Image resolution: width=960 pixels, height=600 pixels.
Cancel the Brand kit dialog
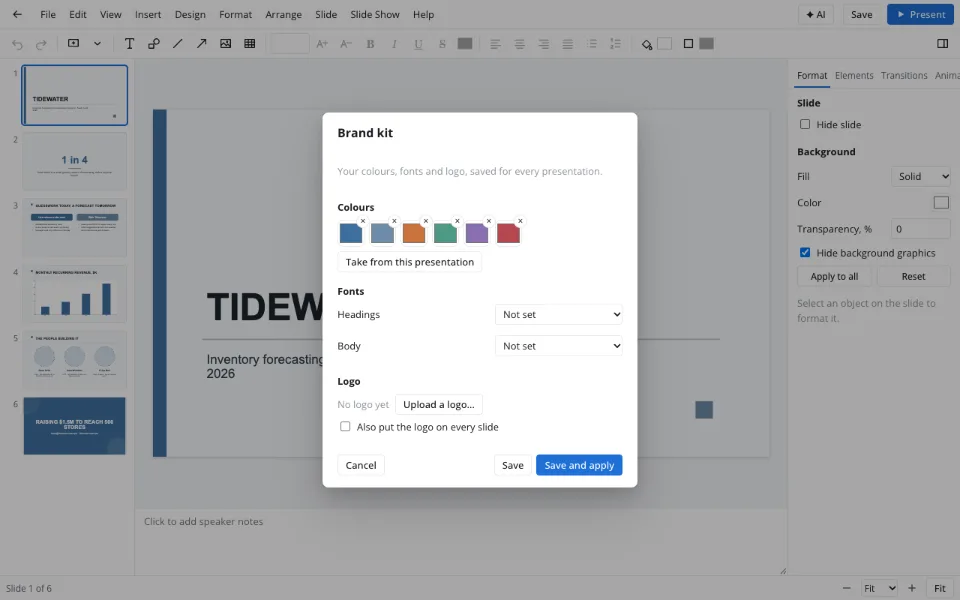361,465
